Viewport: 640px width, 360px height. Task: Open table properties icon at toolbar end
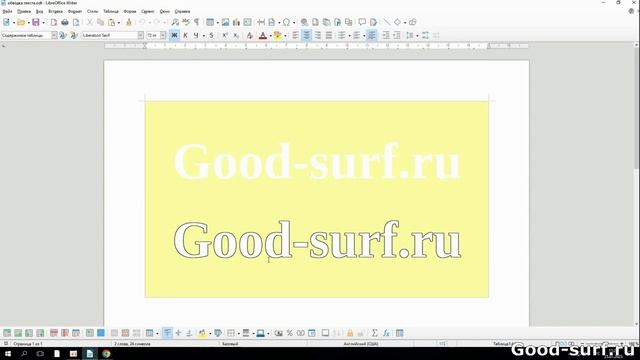[400, 333]
